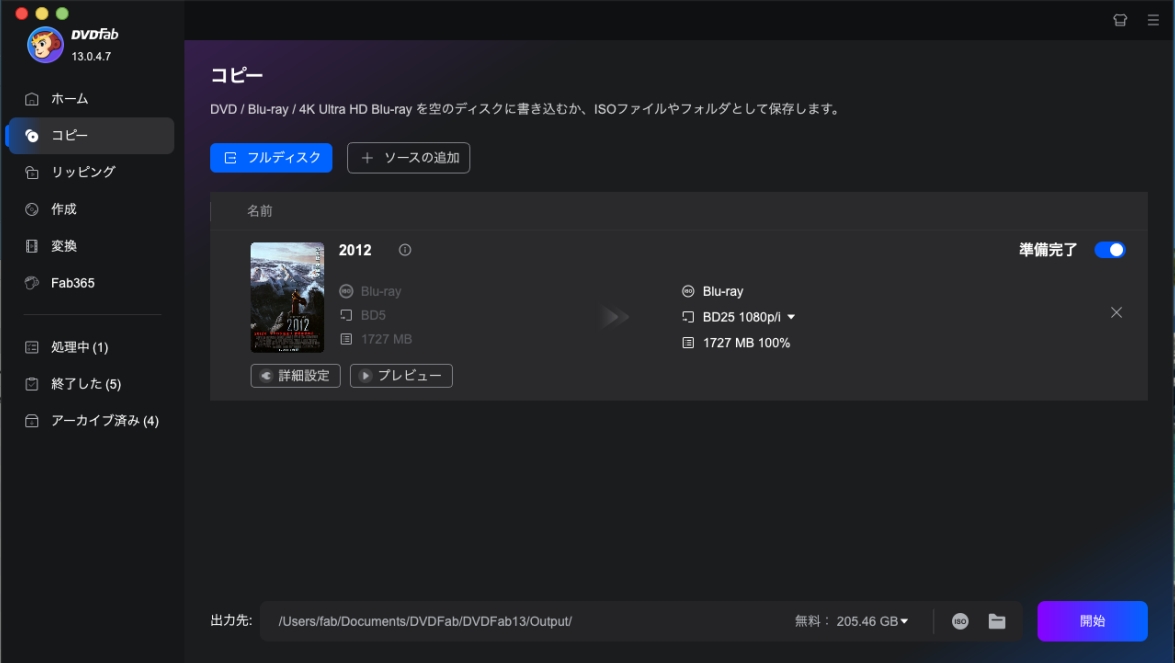This screenshot has width=1175, height=663.
Task: Click the Fab365 icon in the sidebar
Action: coord(31,283)
